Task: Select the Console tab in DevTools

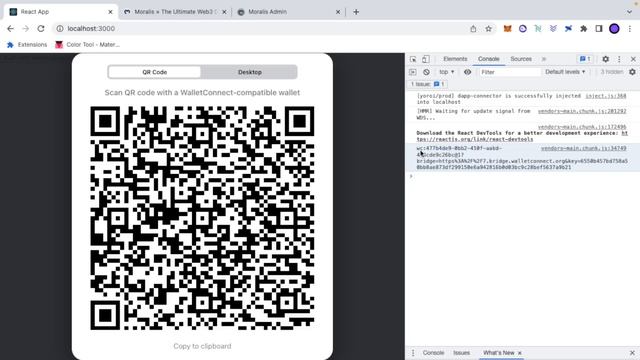Action: (x=489, y=59)
